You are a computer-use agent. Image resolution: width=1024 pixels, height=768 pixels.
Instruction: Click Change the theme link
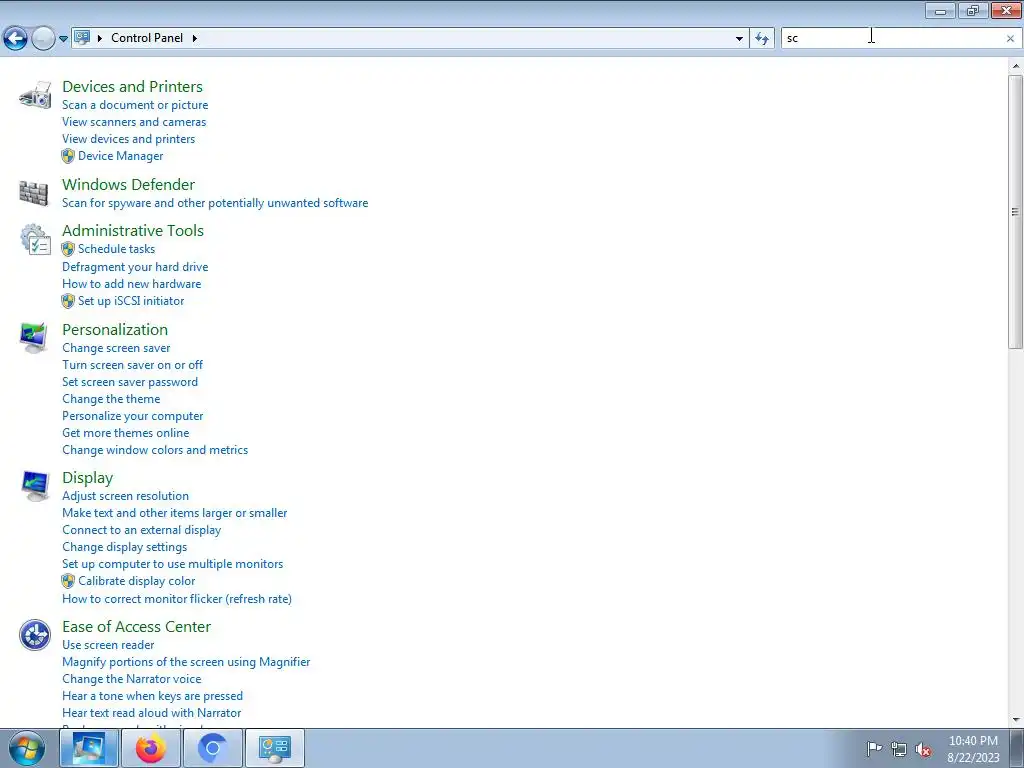point(111,399)
